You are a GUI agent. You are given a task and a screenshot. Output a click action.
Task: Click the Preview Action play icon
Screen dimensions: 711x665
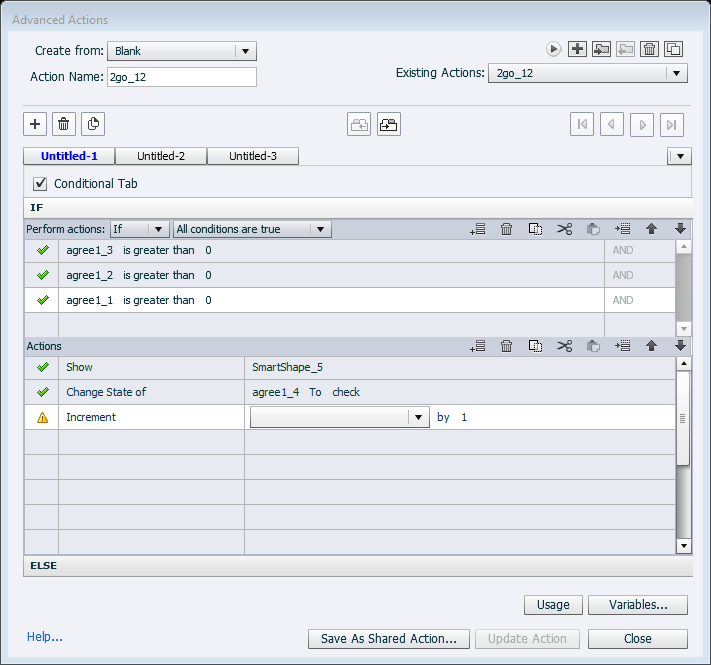[553, 49]
